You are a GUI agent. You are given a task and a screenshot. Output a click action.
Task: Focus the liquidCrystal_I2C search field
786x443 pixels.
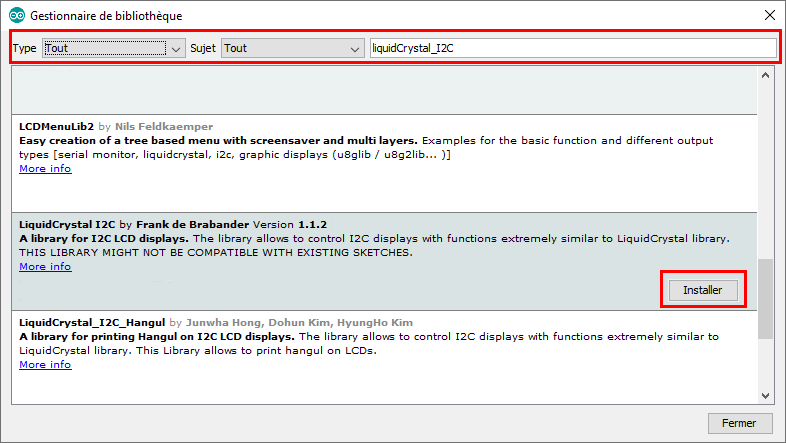pos(573,48)
